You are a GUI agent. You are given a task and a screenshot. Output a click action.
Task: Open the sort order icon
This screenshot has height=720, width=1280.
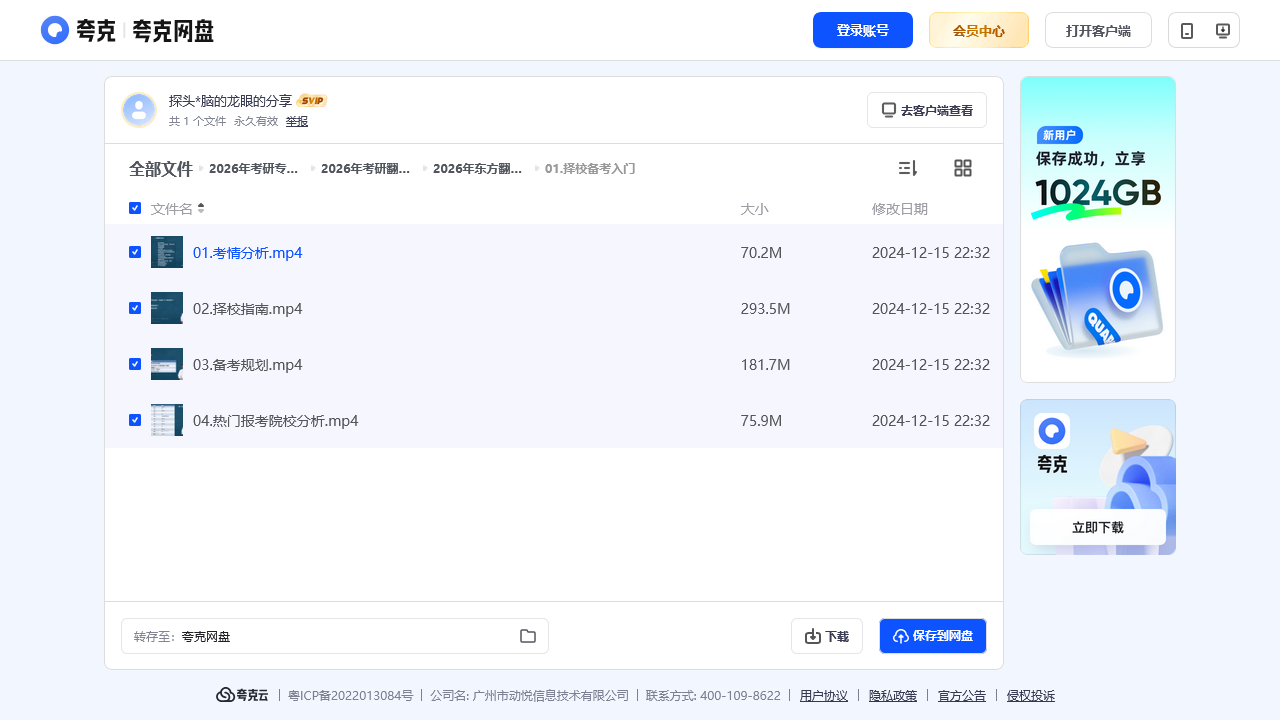pos(908,168)
